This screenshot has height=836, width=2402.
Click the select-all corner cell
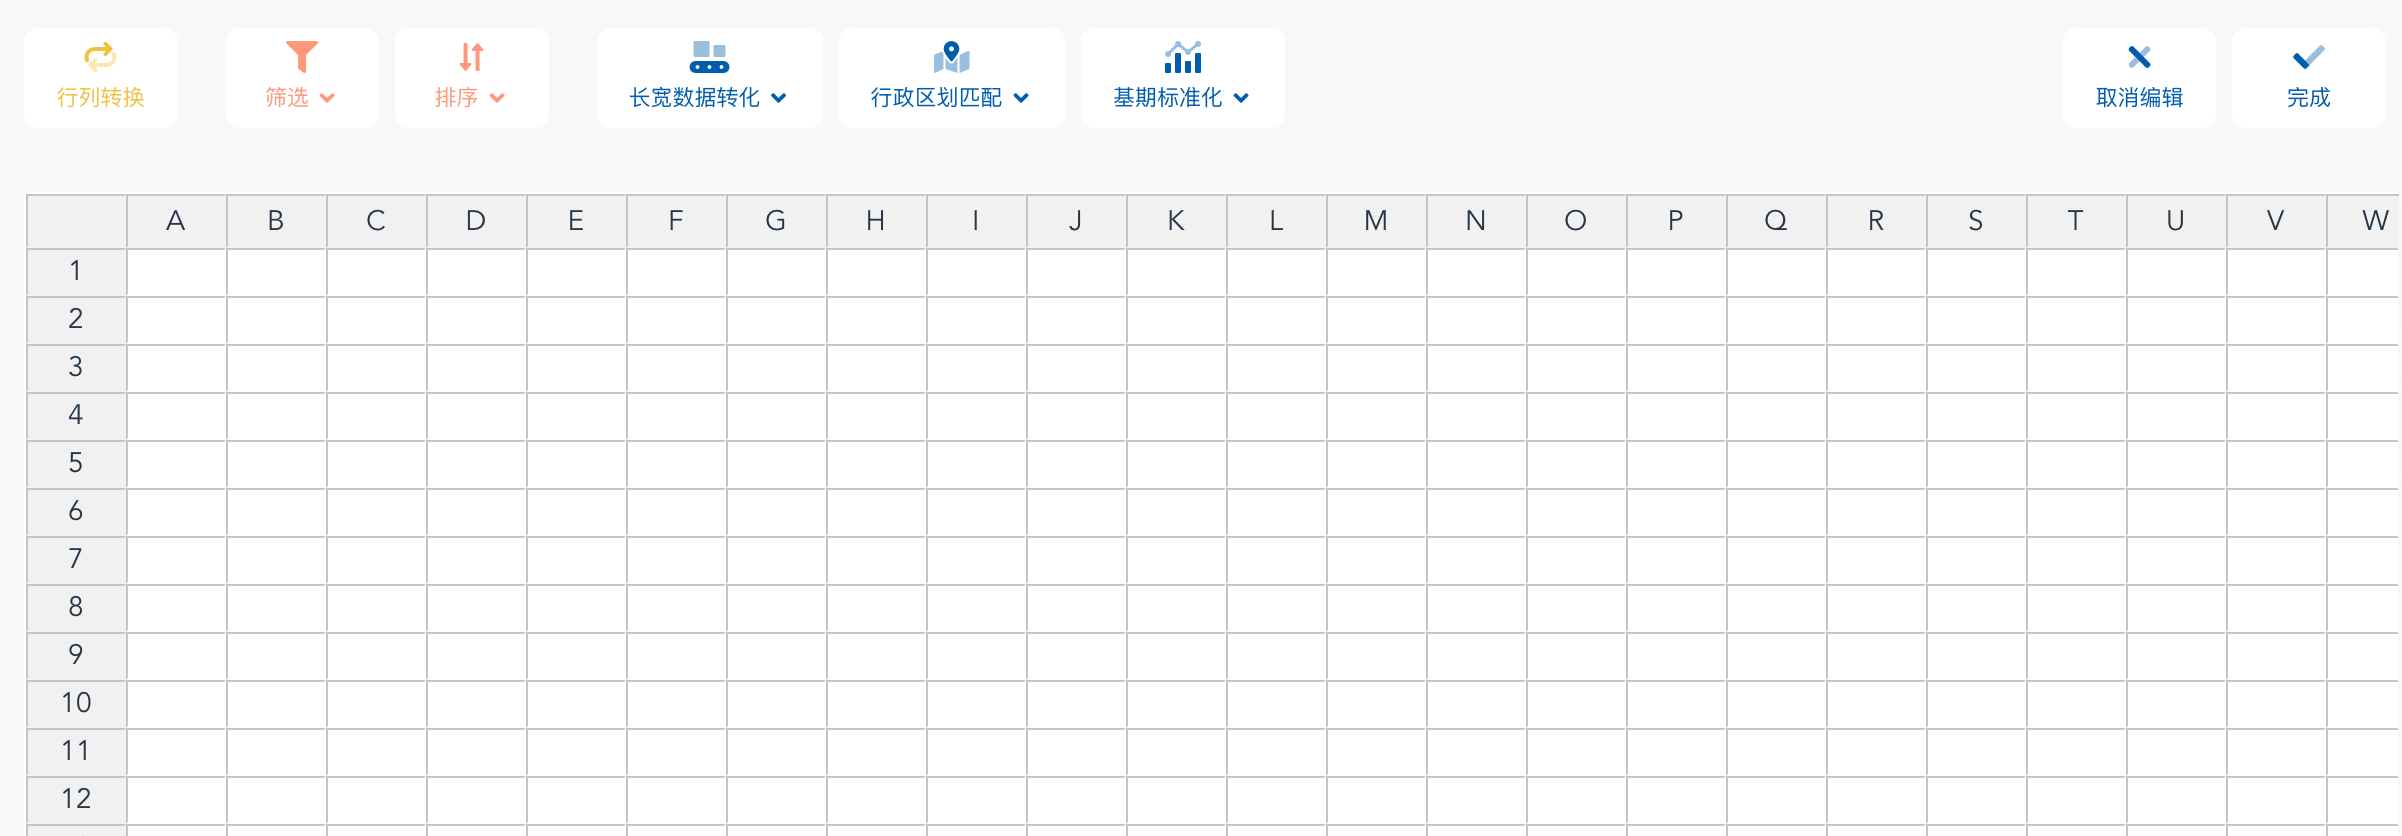coord(76,221)
